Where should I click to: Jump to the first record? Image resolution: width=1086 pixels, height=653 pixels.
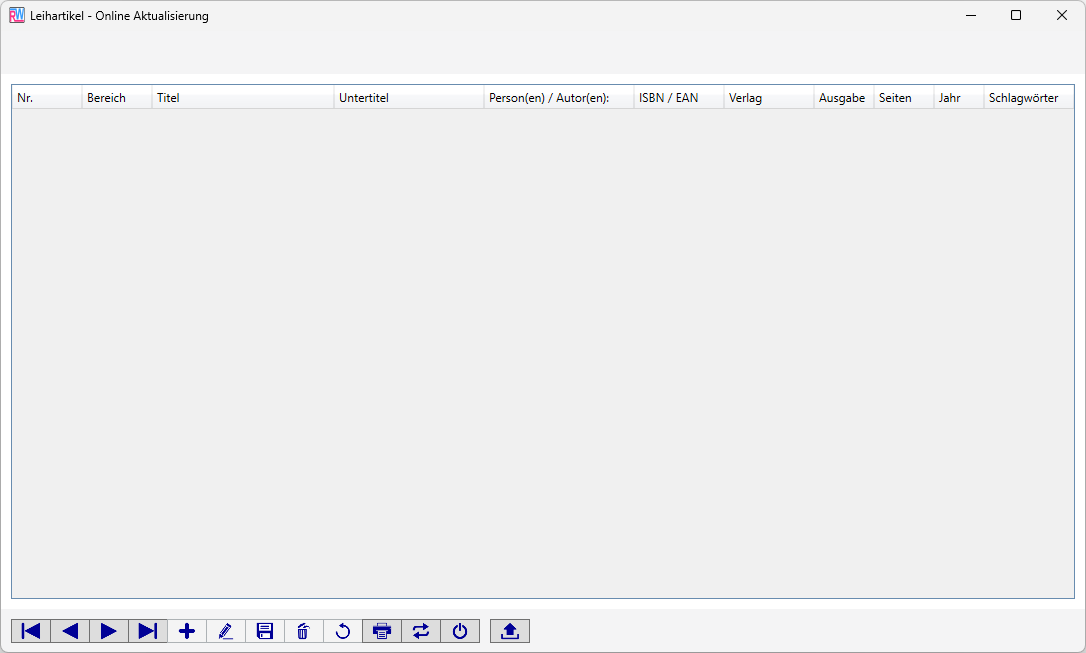click(31, 631)
